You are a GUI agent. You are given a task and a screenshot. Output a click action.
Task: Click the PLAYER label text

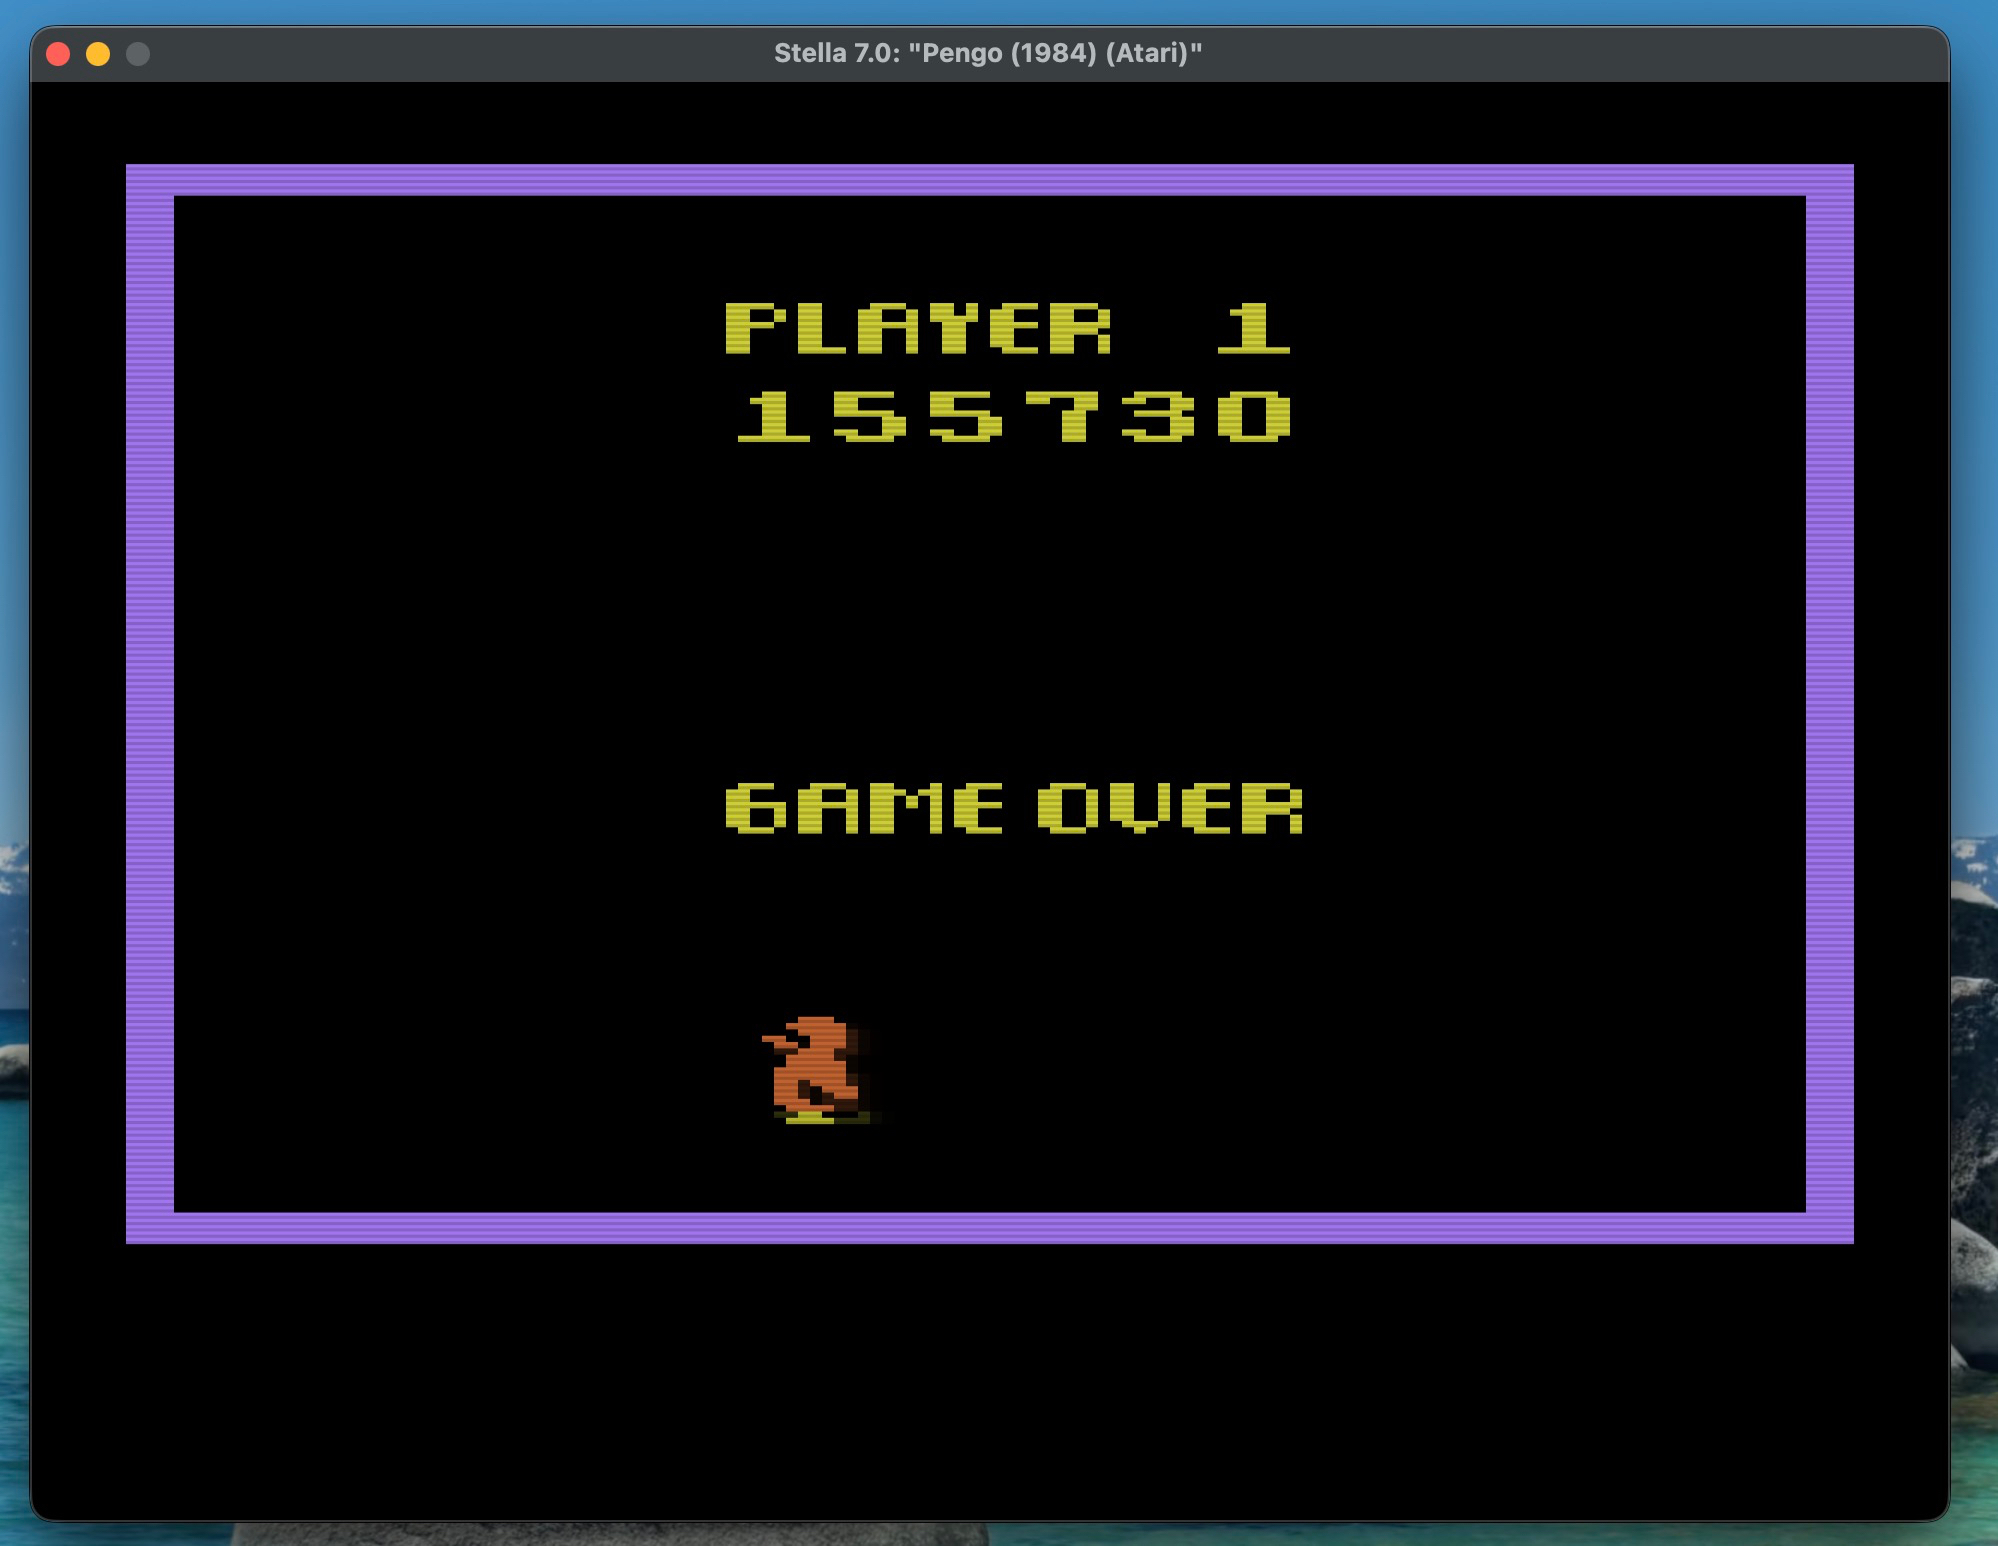(918, 328)
